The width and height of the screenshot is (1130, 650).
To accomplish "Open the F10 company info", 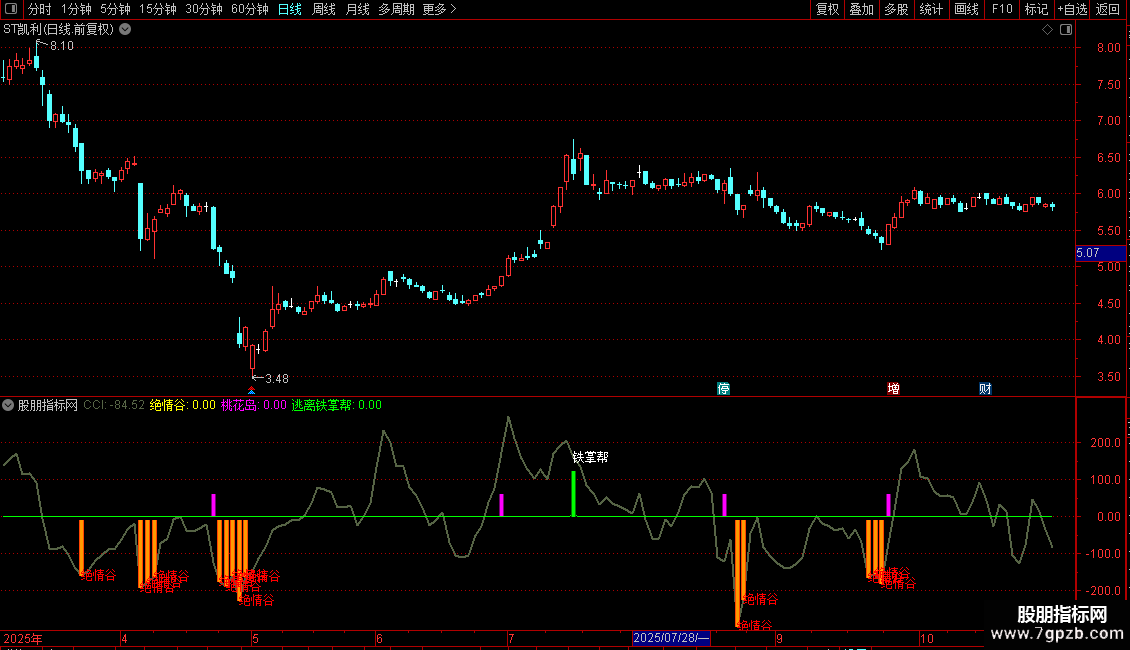I will pyautogui.click(x=1002, y=9).
